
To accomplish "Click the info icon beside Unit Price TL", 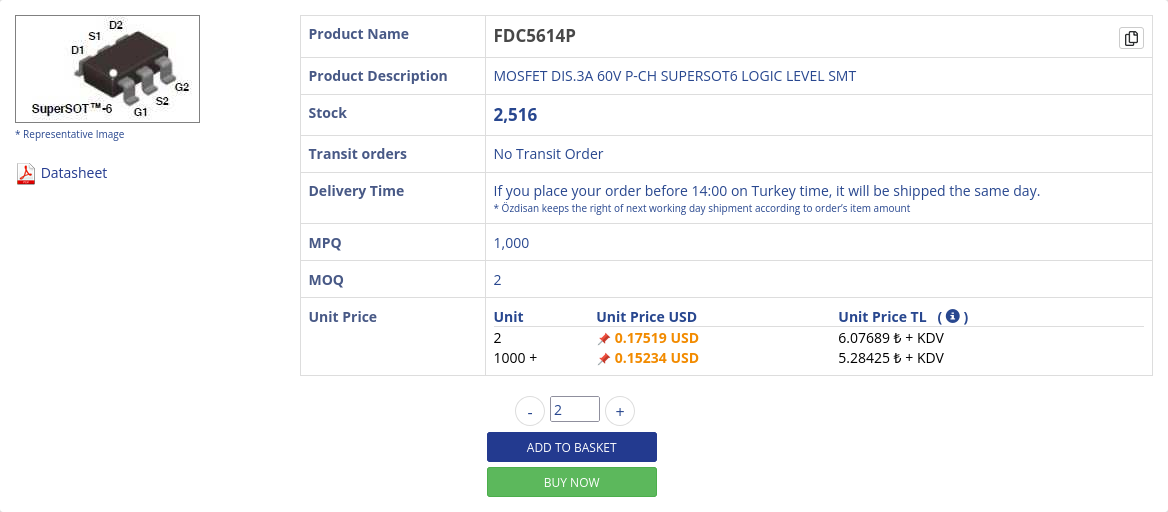I will [x=953, y=316].
